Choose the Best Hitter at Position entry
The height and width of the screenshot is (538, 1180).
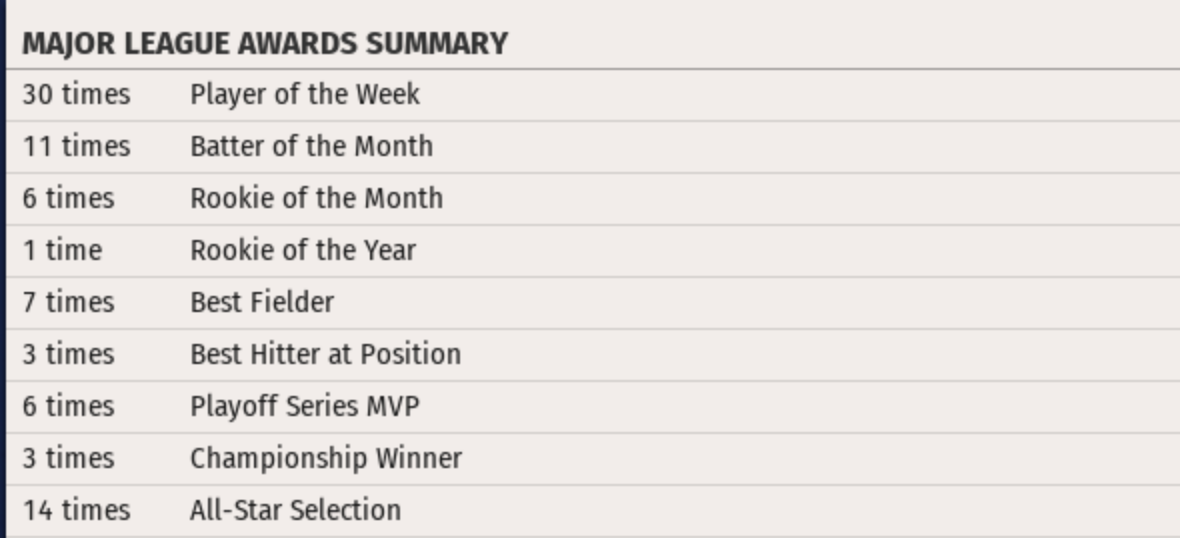coord(325,354)
